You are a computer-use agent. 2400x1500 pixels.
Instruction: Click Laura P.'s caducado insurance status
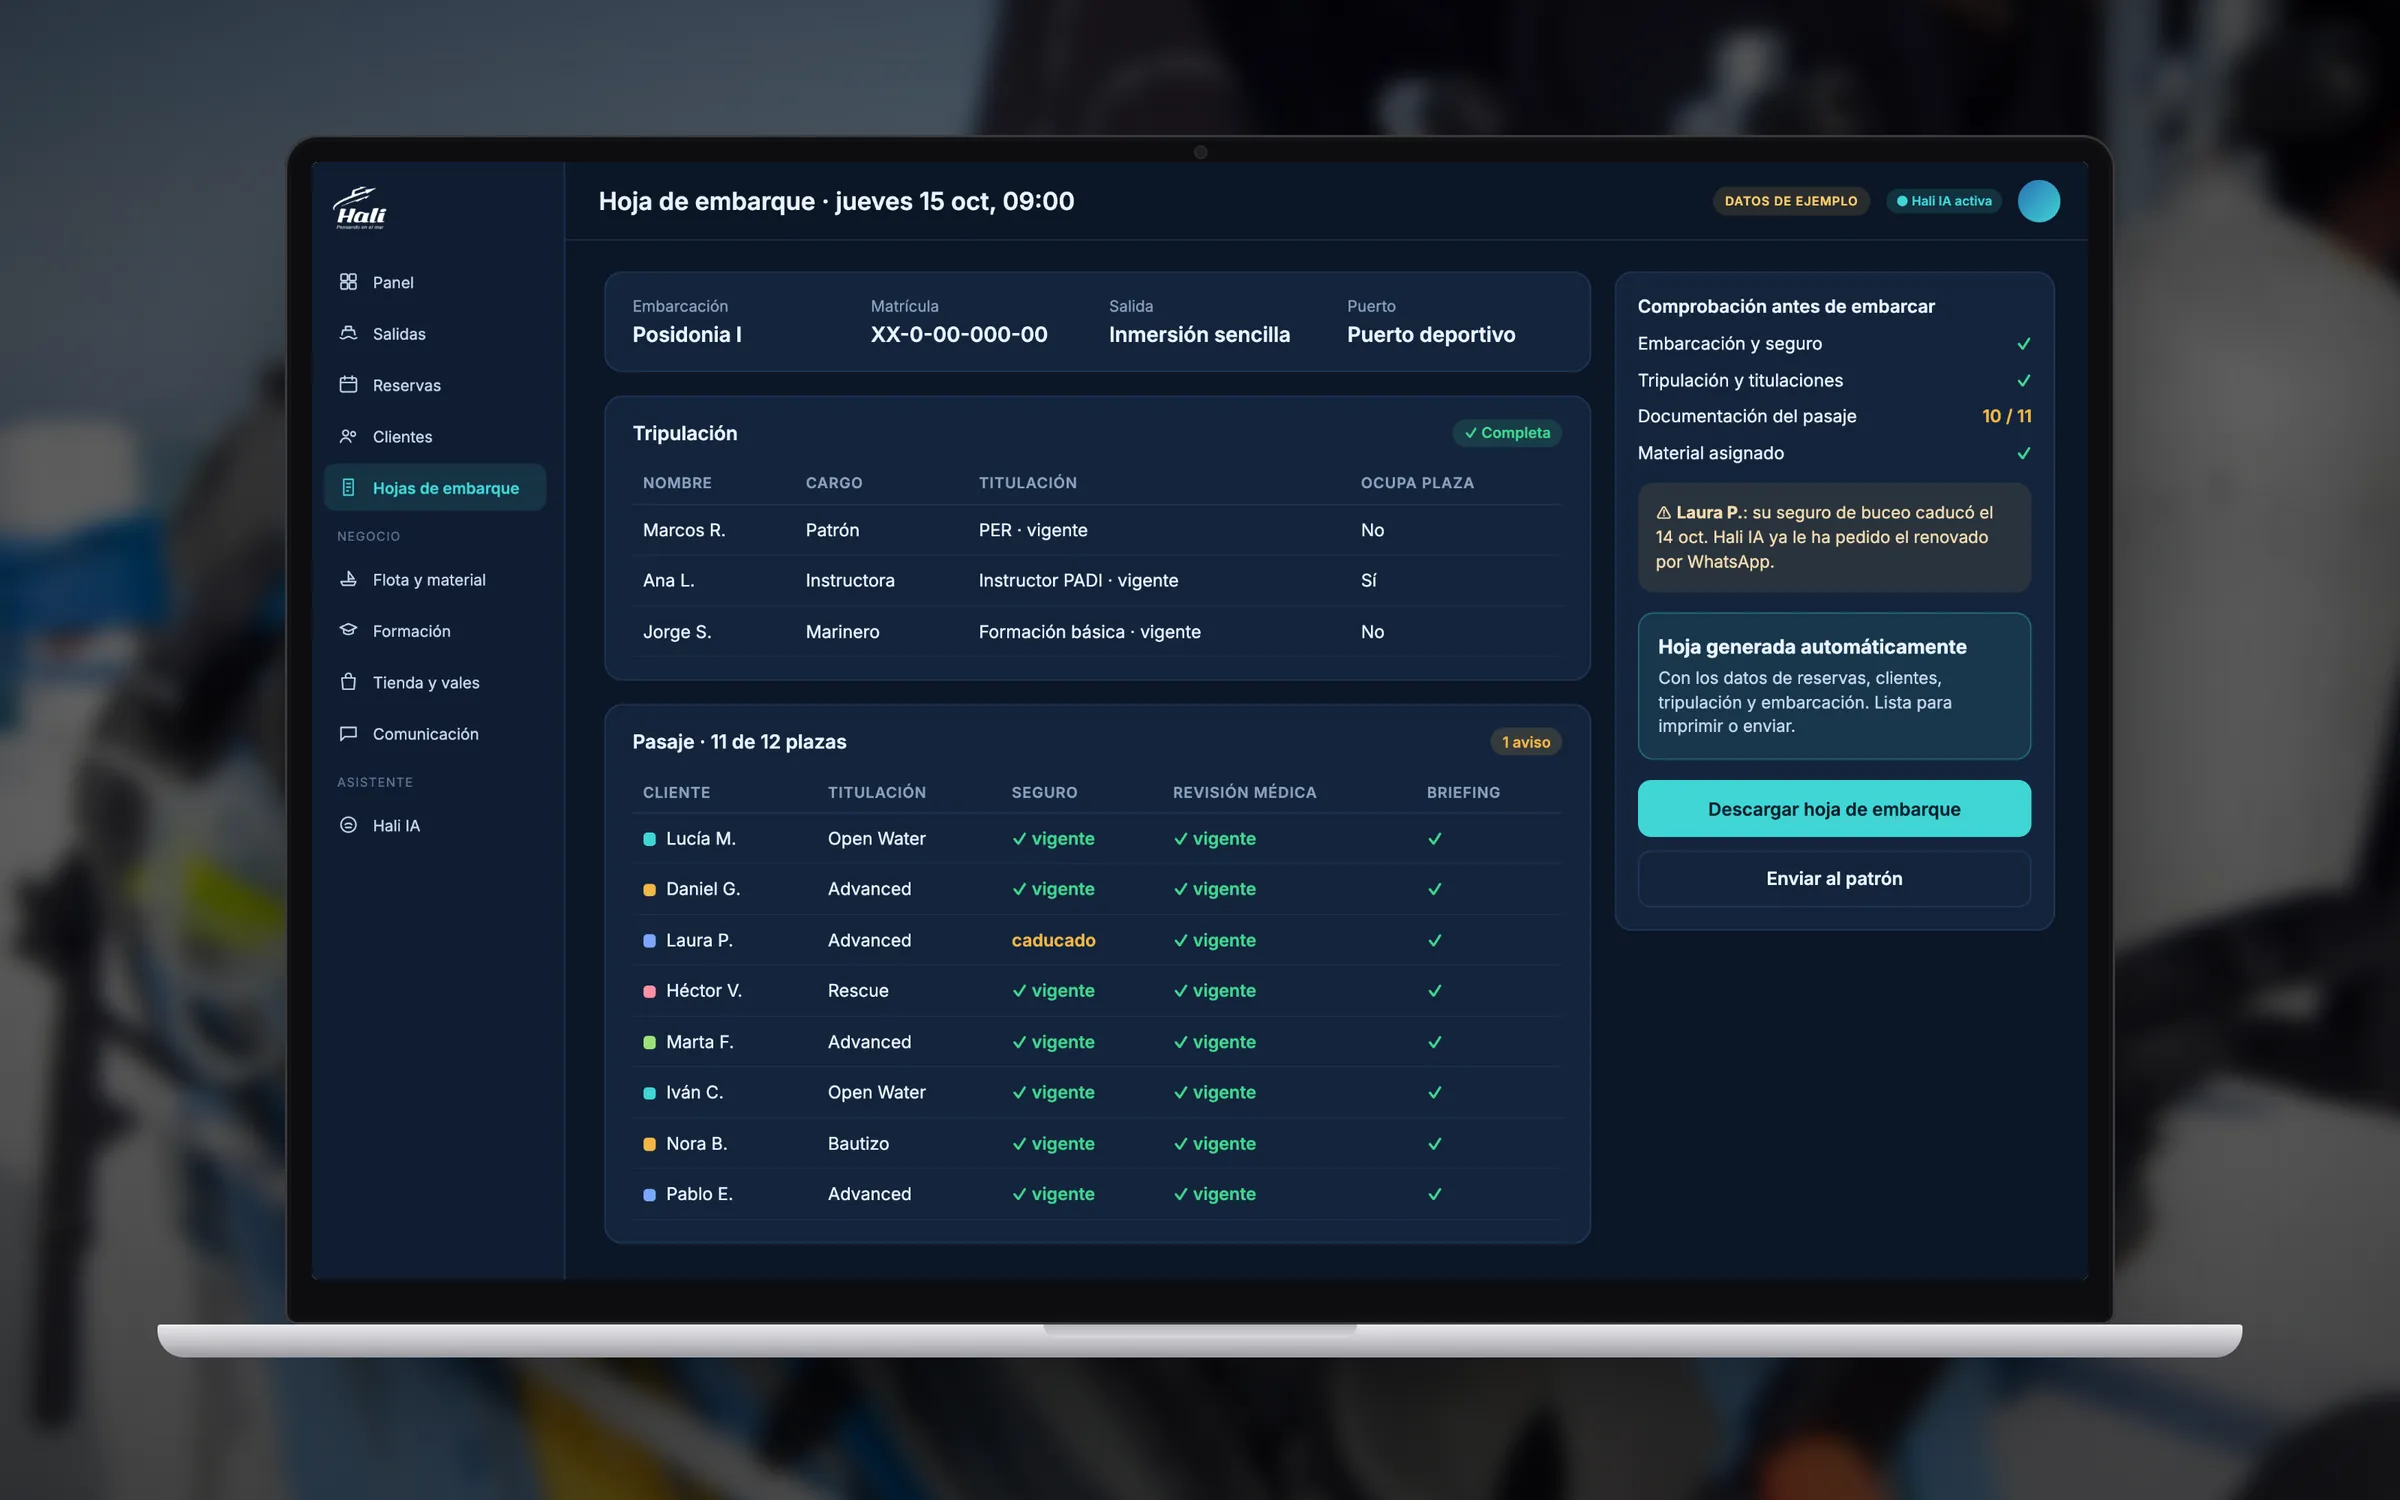[x=1053, y=940]
